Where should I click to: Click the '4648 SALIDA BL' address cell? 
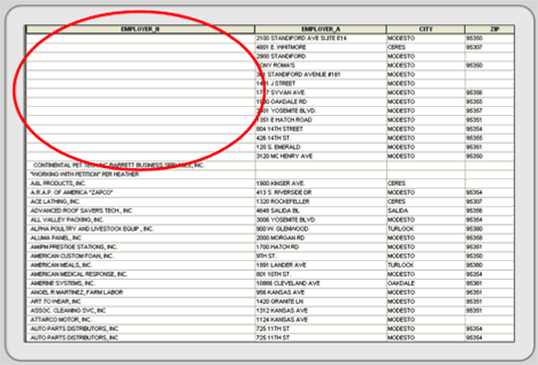coord(320,211)
